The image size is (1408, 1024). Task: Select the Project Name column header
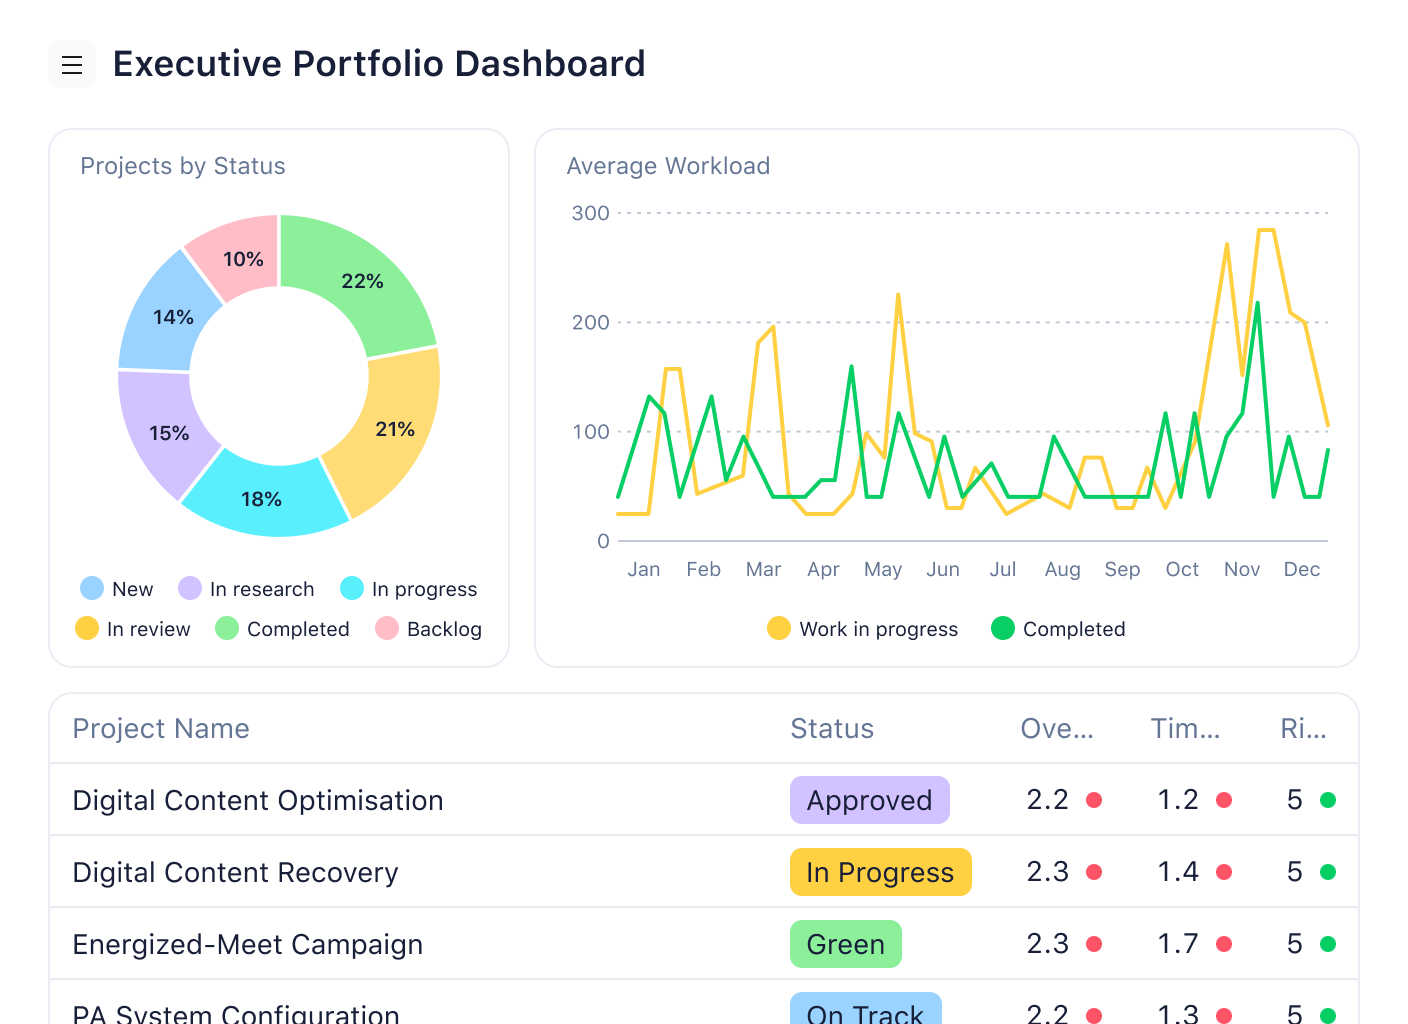coord(161,729)
